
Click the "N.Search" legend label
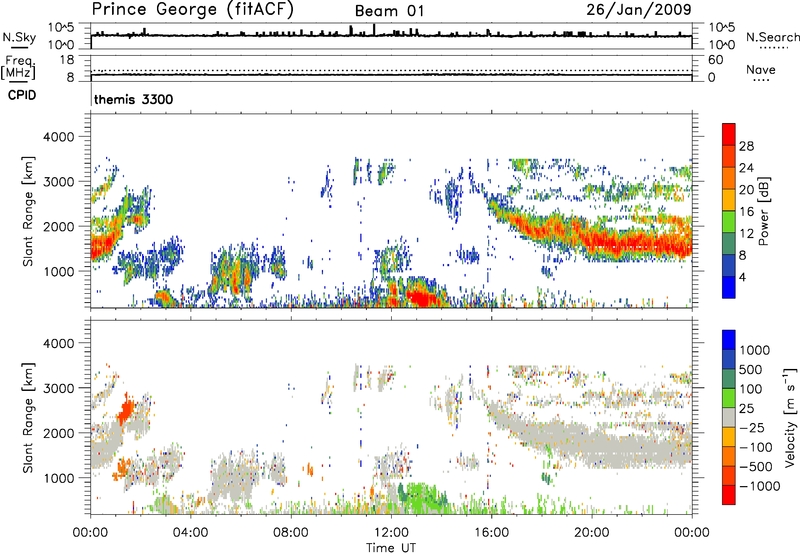(x=772, y=37)
